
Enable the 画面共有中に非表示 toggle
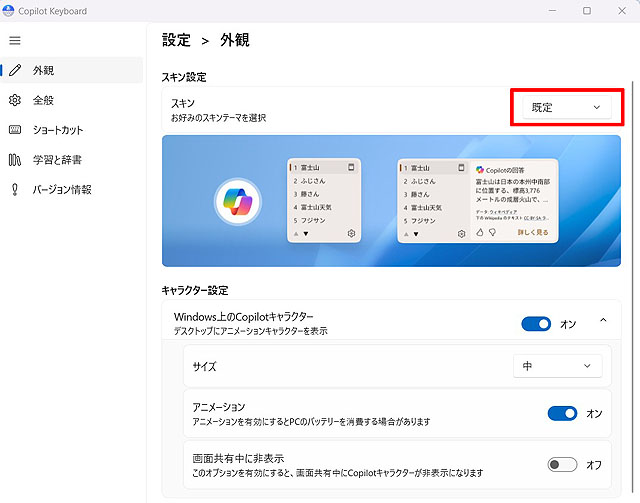563,464
